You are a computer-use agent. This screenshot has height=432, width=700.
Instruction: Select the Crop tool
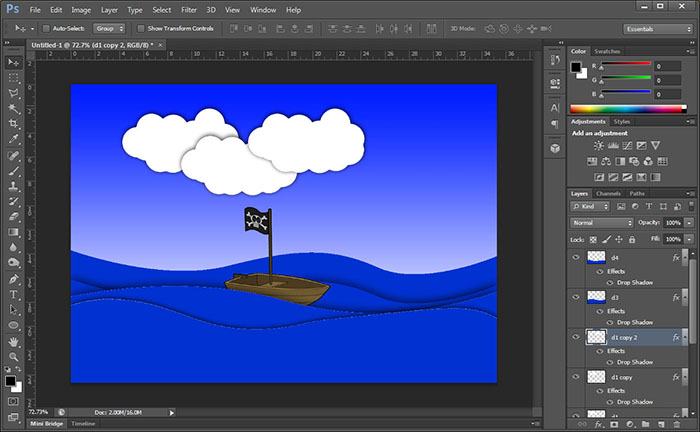[14, 123]
